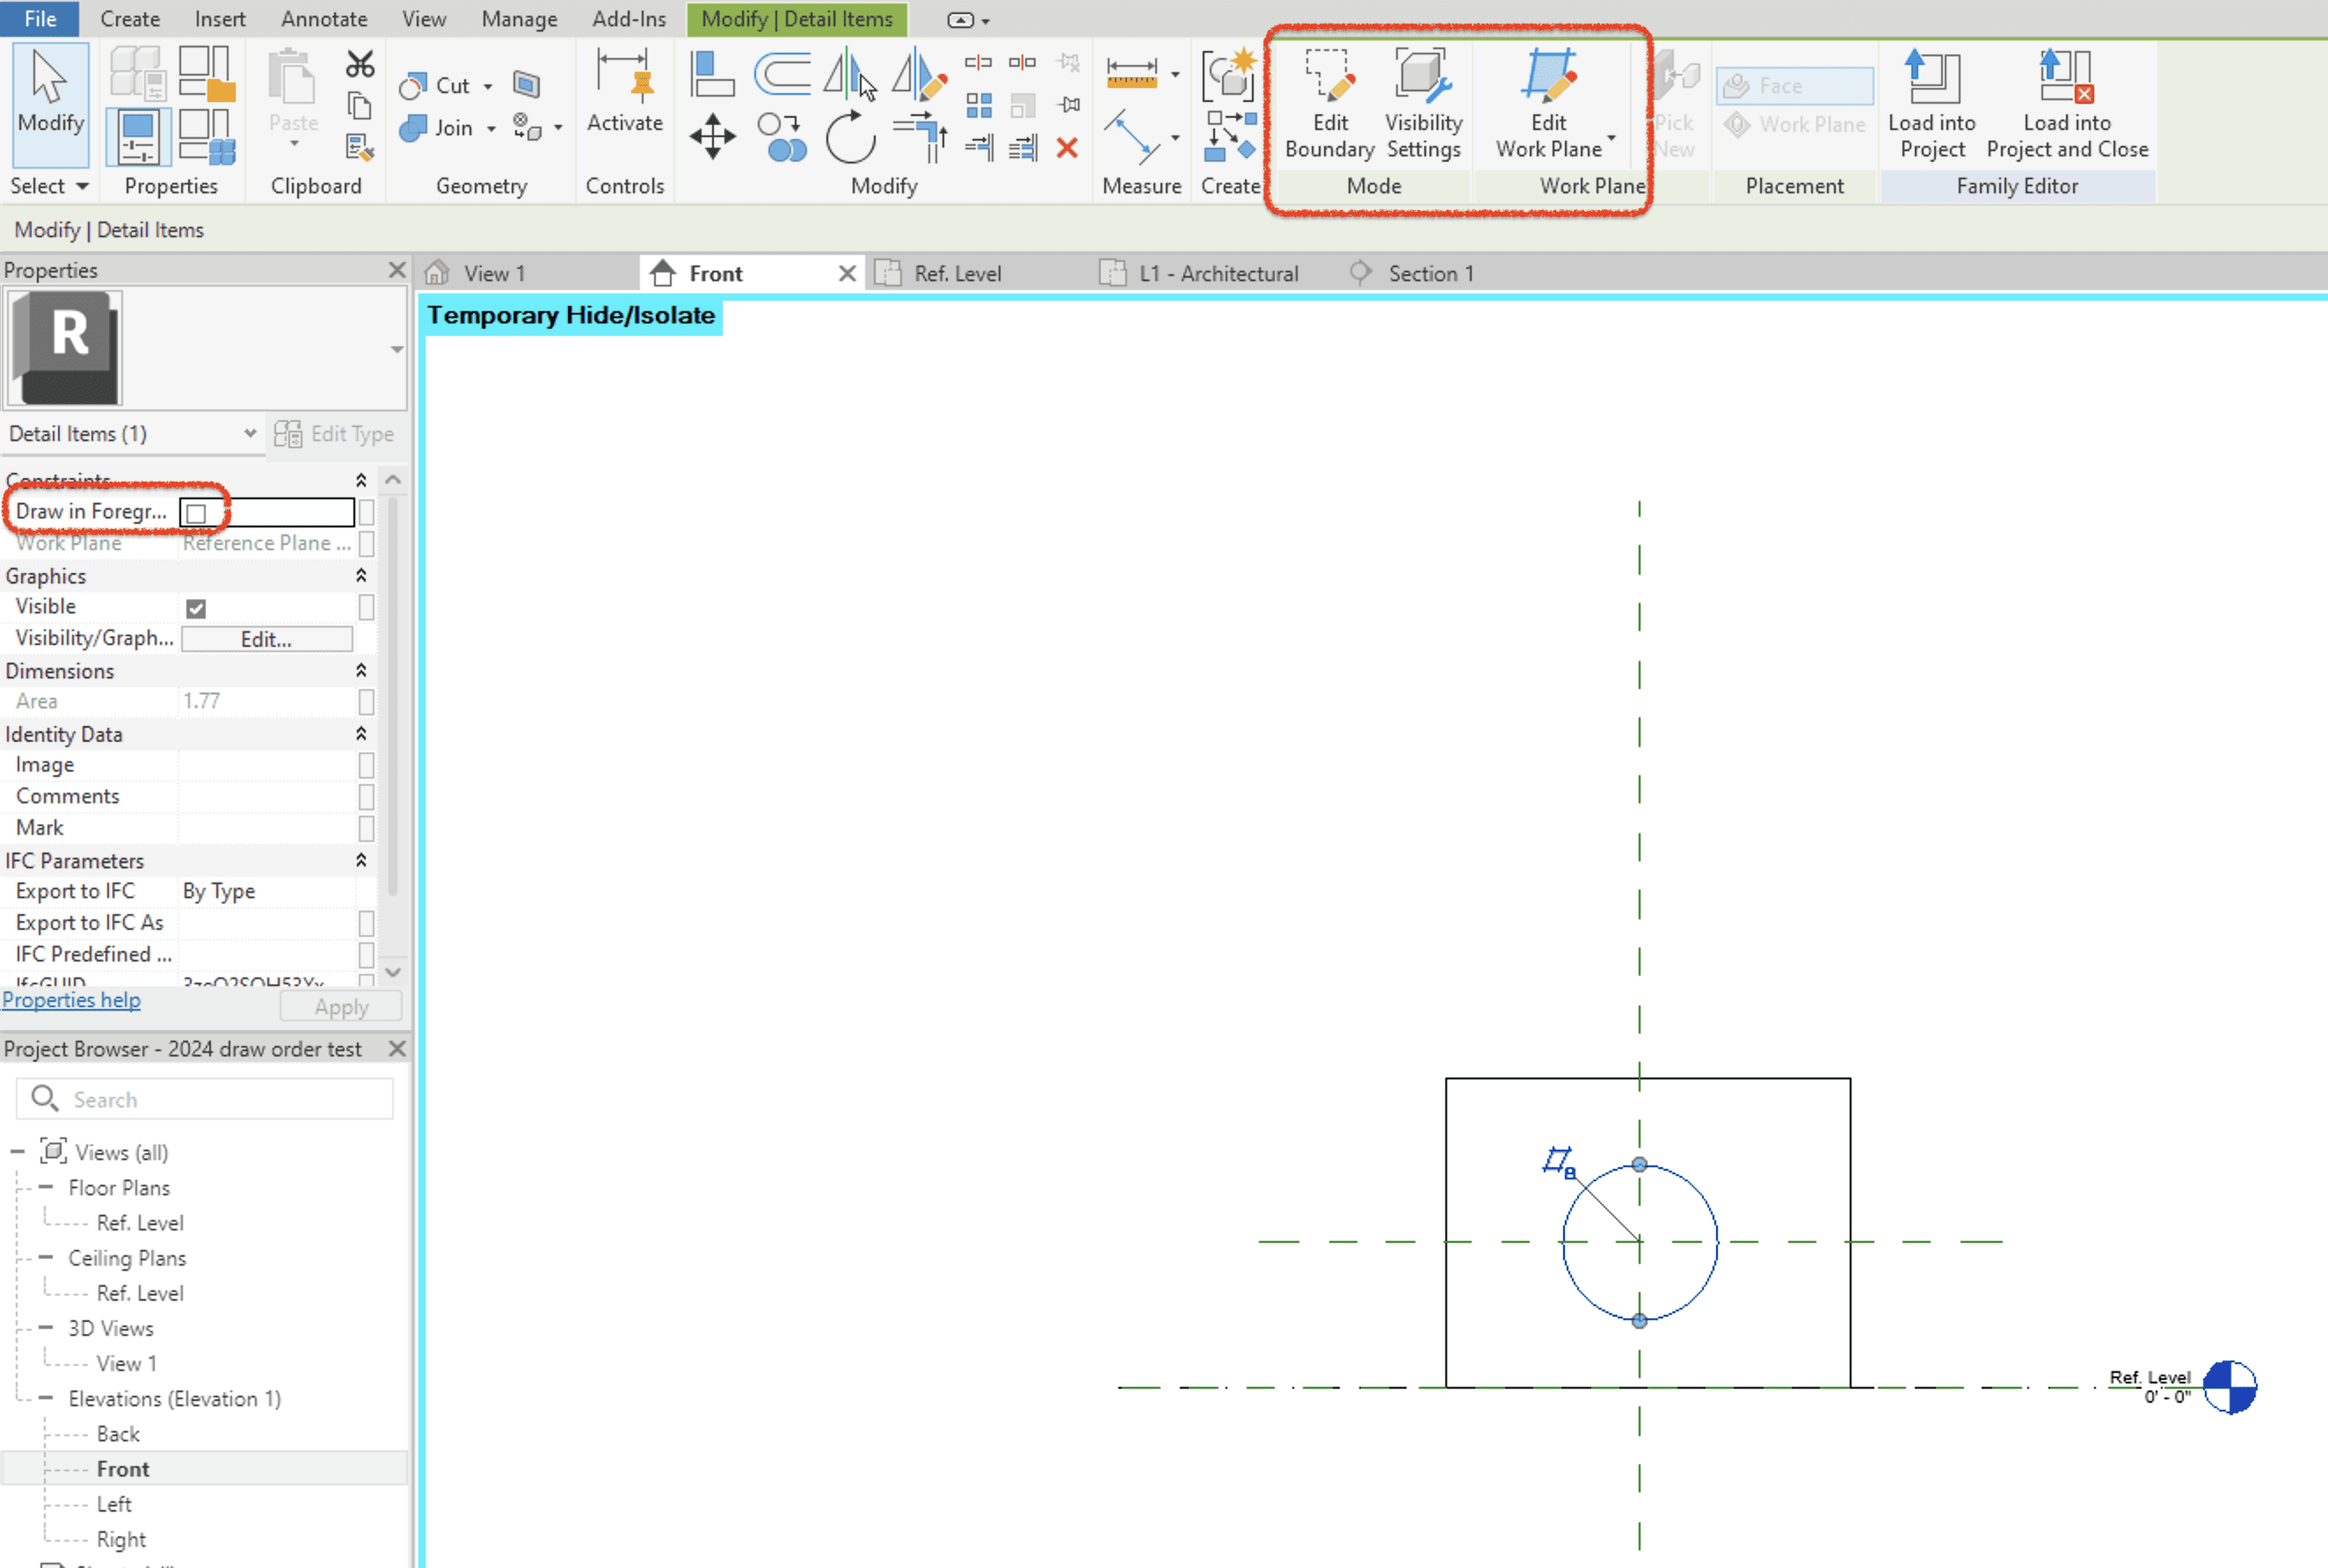The height and width of the screenshot is (1568, 2328).
Task: Switch to the Ref. Level view tab
Action: (957, 272)
